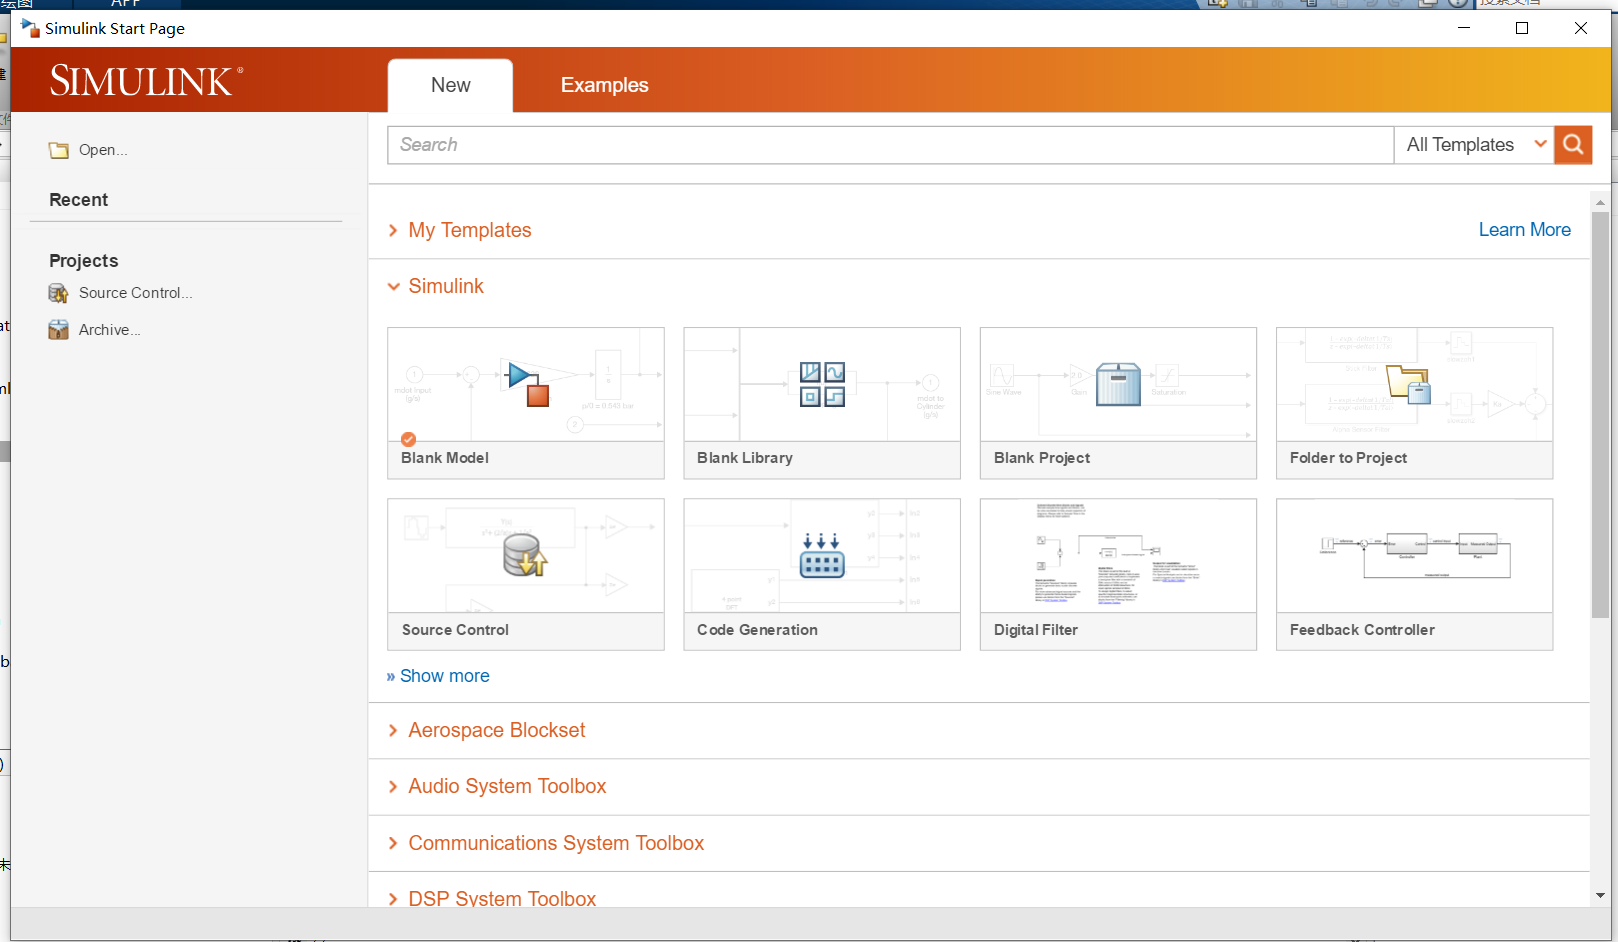
Task: Click the default-template checkmark badge on Blank Model
Action: (408, 439)
